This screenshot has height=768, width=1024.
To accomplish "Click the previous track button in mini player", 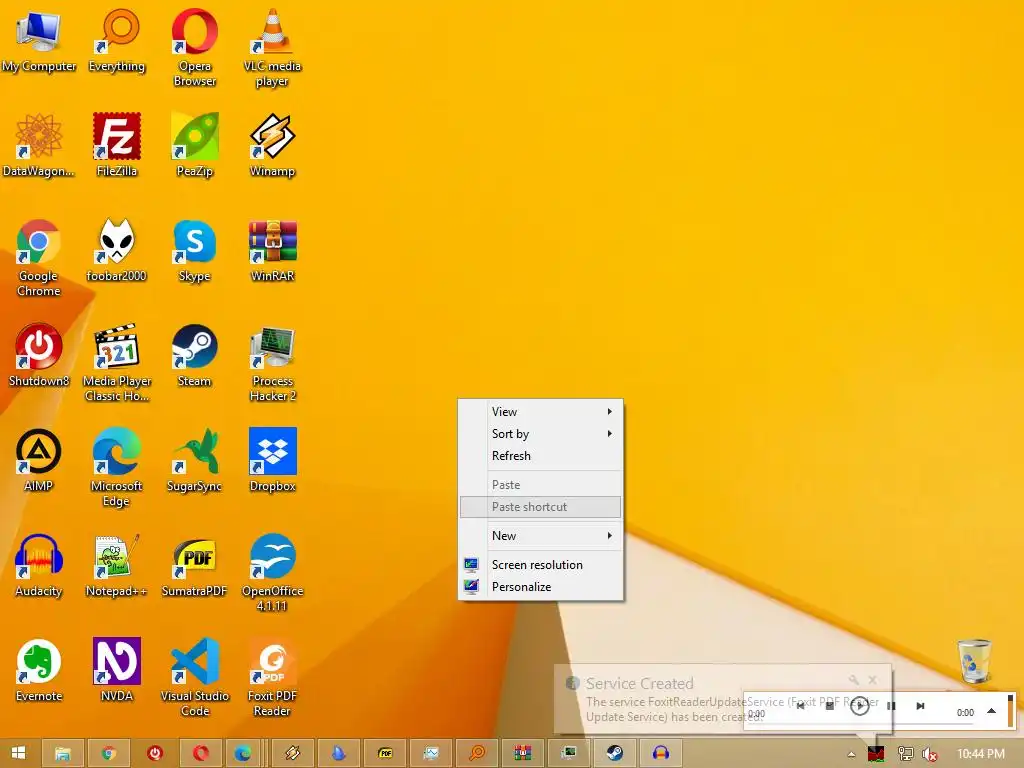I will point(800,706).
